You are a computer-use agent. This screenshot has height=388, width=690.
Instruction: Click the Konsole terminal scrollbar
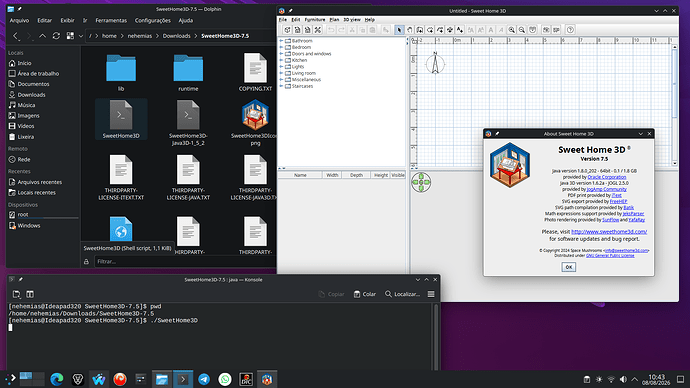[436, 337]
